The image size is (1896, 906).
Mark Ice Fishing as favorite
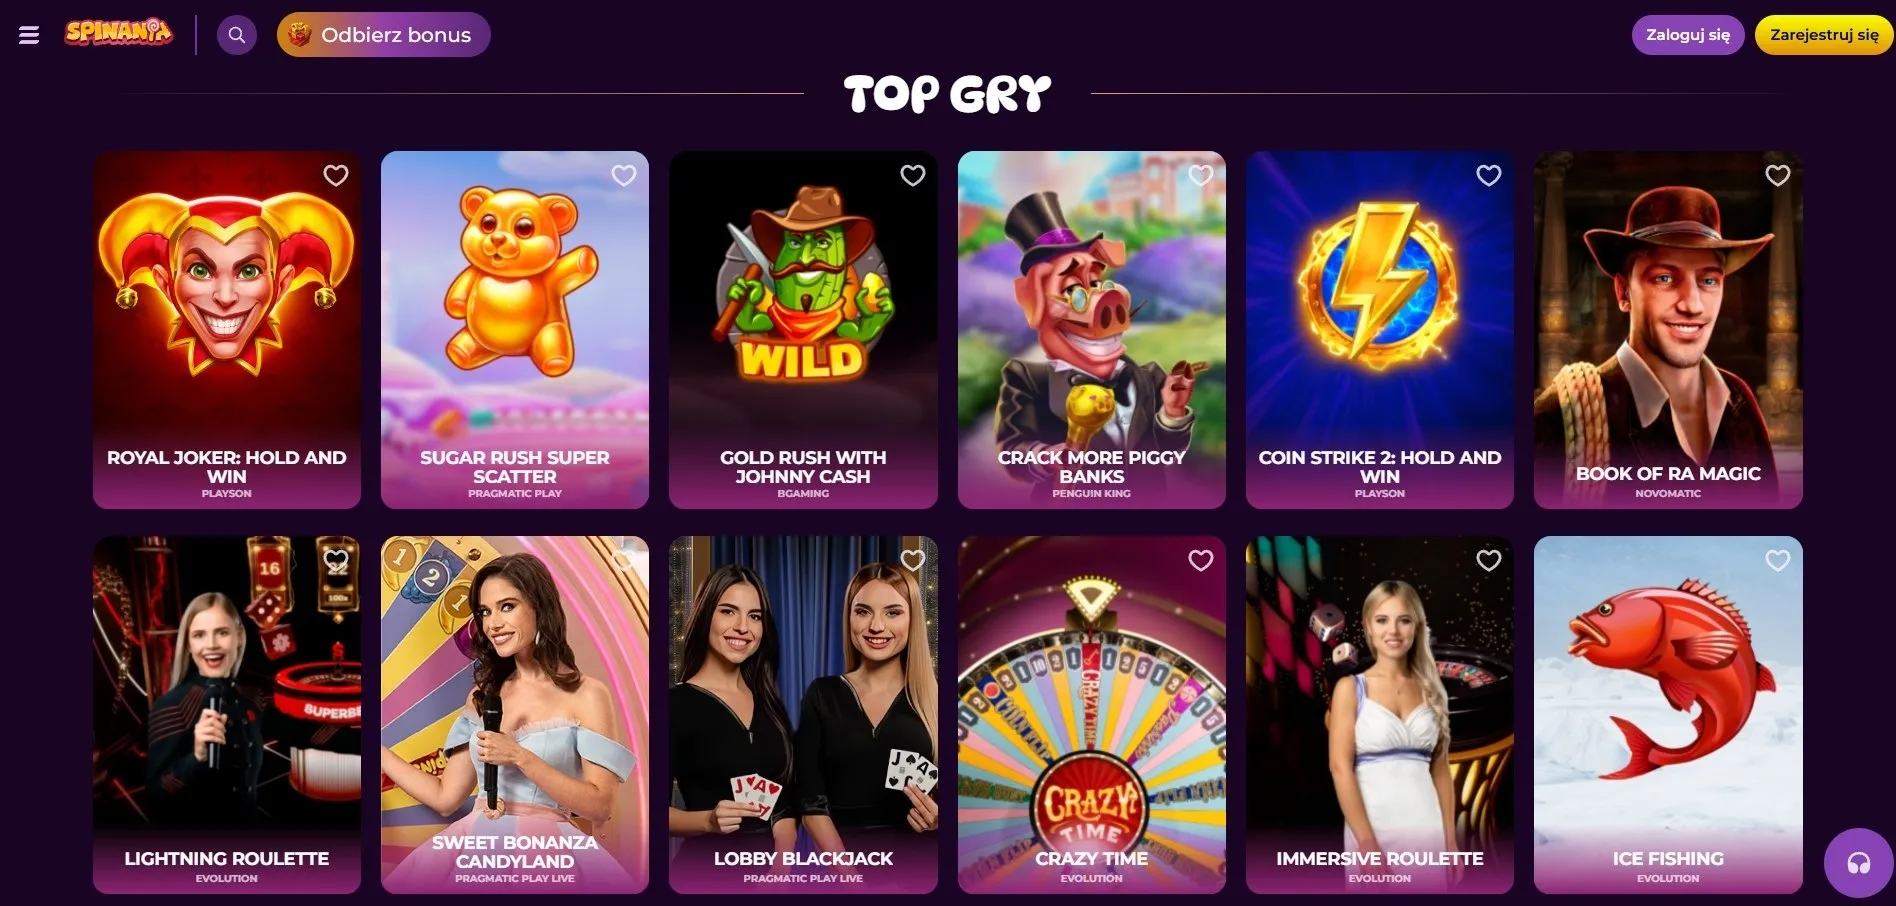tap(1778, 561)
